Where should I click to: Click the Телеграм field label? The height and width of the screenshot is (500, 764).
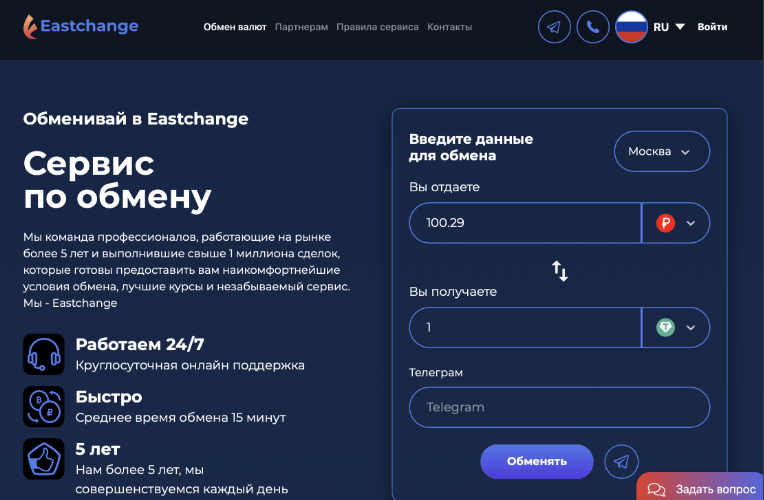436,372
